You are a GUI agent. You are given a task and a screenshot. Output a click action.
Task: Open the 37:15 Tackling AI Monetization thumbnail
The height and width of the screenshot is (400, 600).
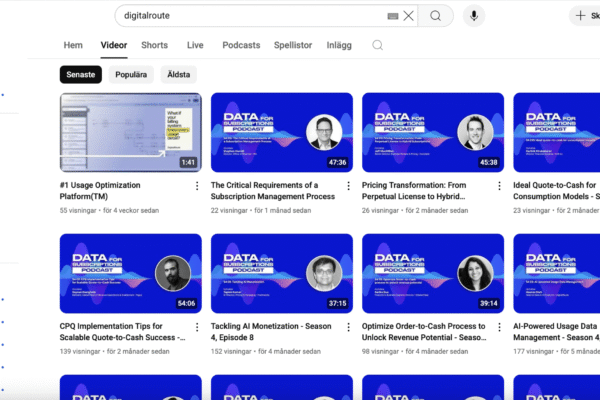[282, 273]
